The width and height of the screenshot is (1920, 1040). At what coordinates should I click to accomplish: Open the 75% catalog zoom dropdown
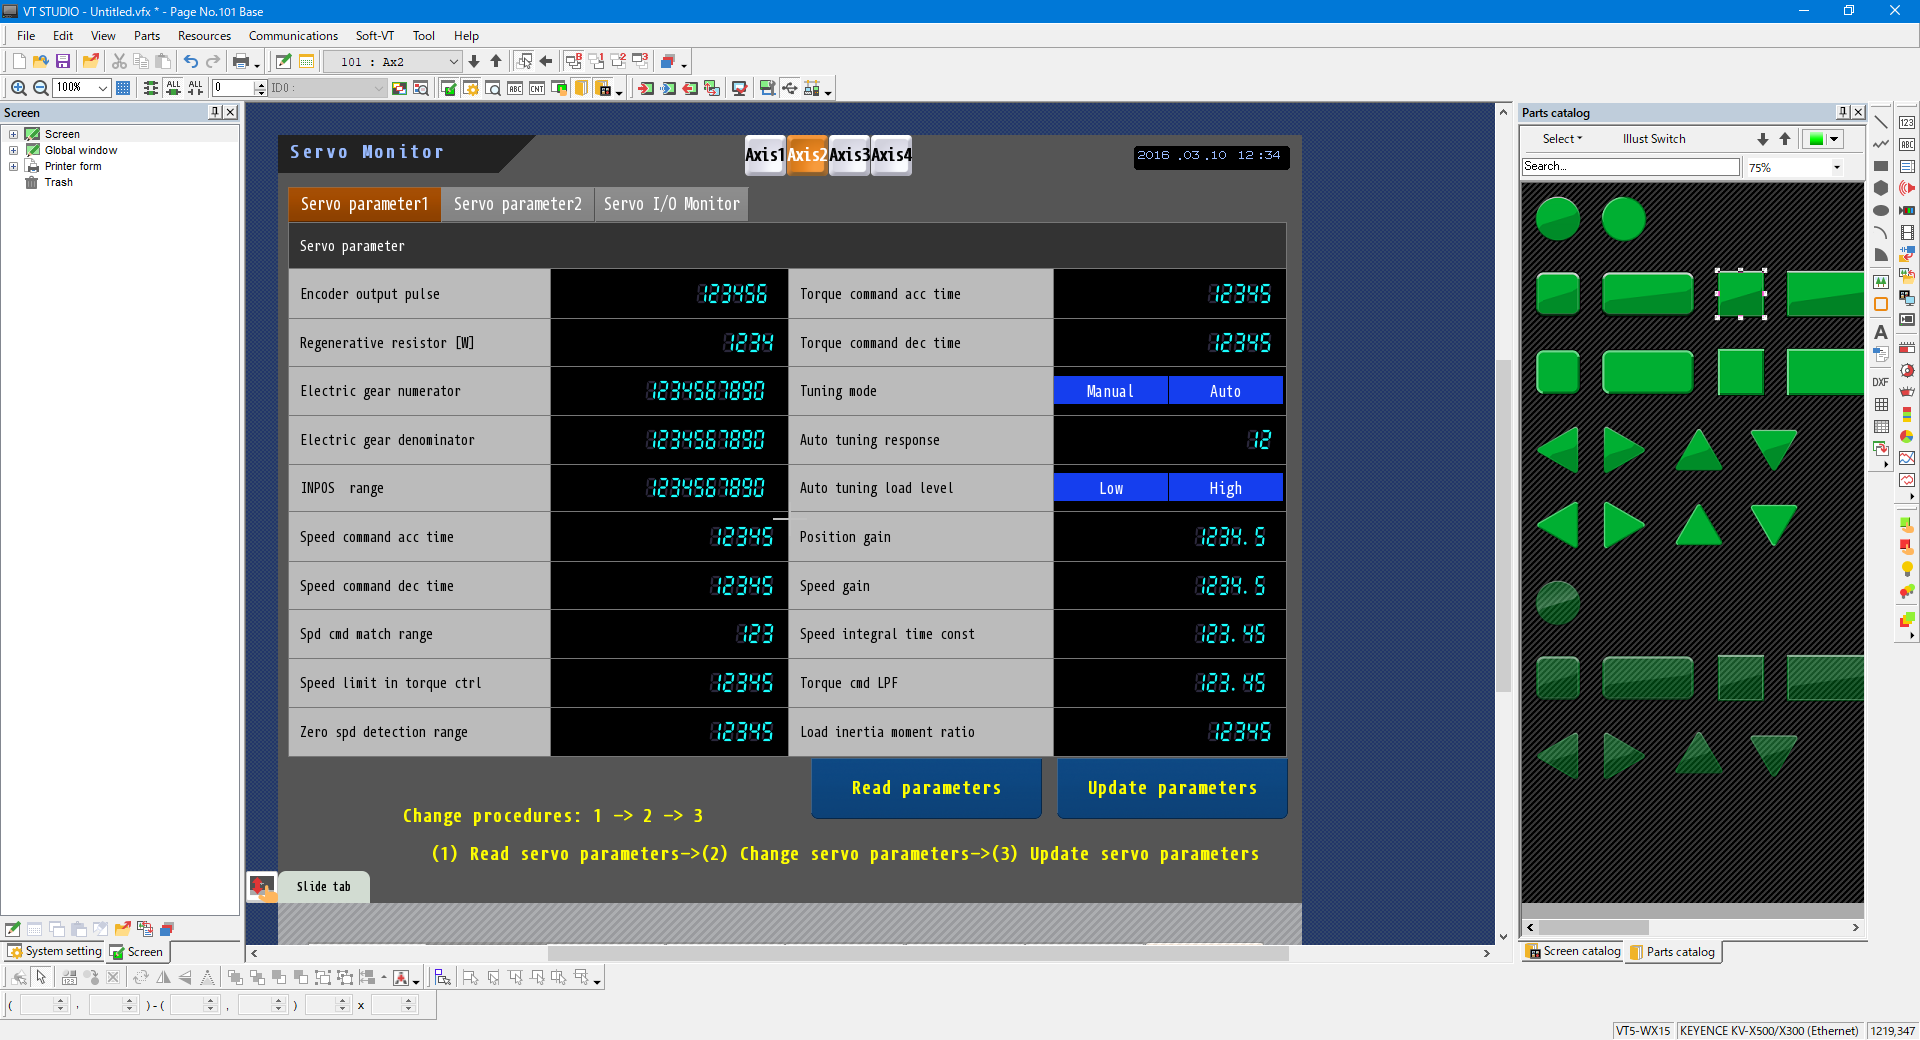[x=1836, y=167]
